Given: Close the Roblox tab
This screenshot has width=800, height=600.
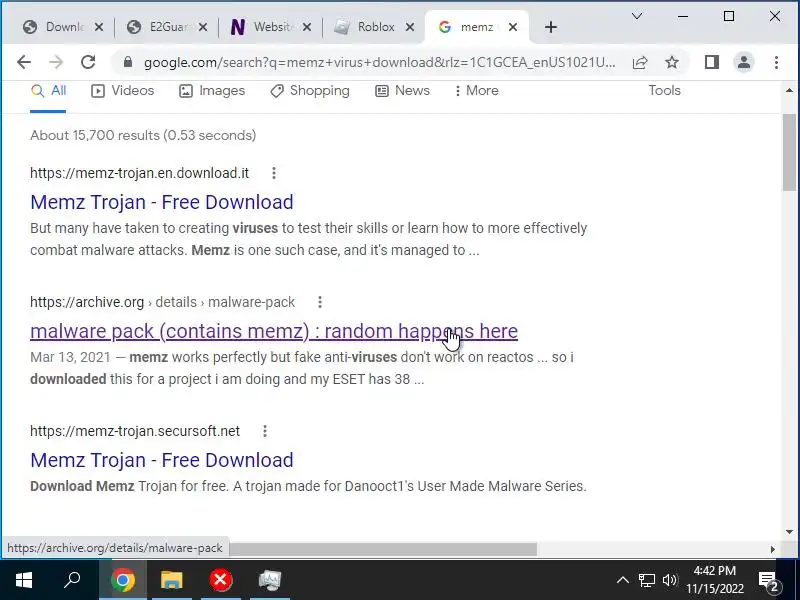Looking at the screenshot, I should (410, 27).
